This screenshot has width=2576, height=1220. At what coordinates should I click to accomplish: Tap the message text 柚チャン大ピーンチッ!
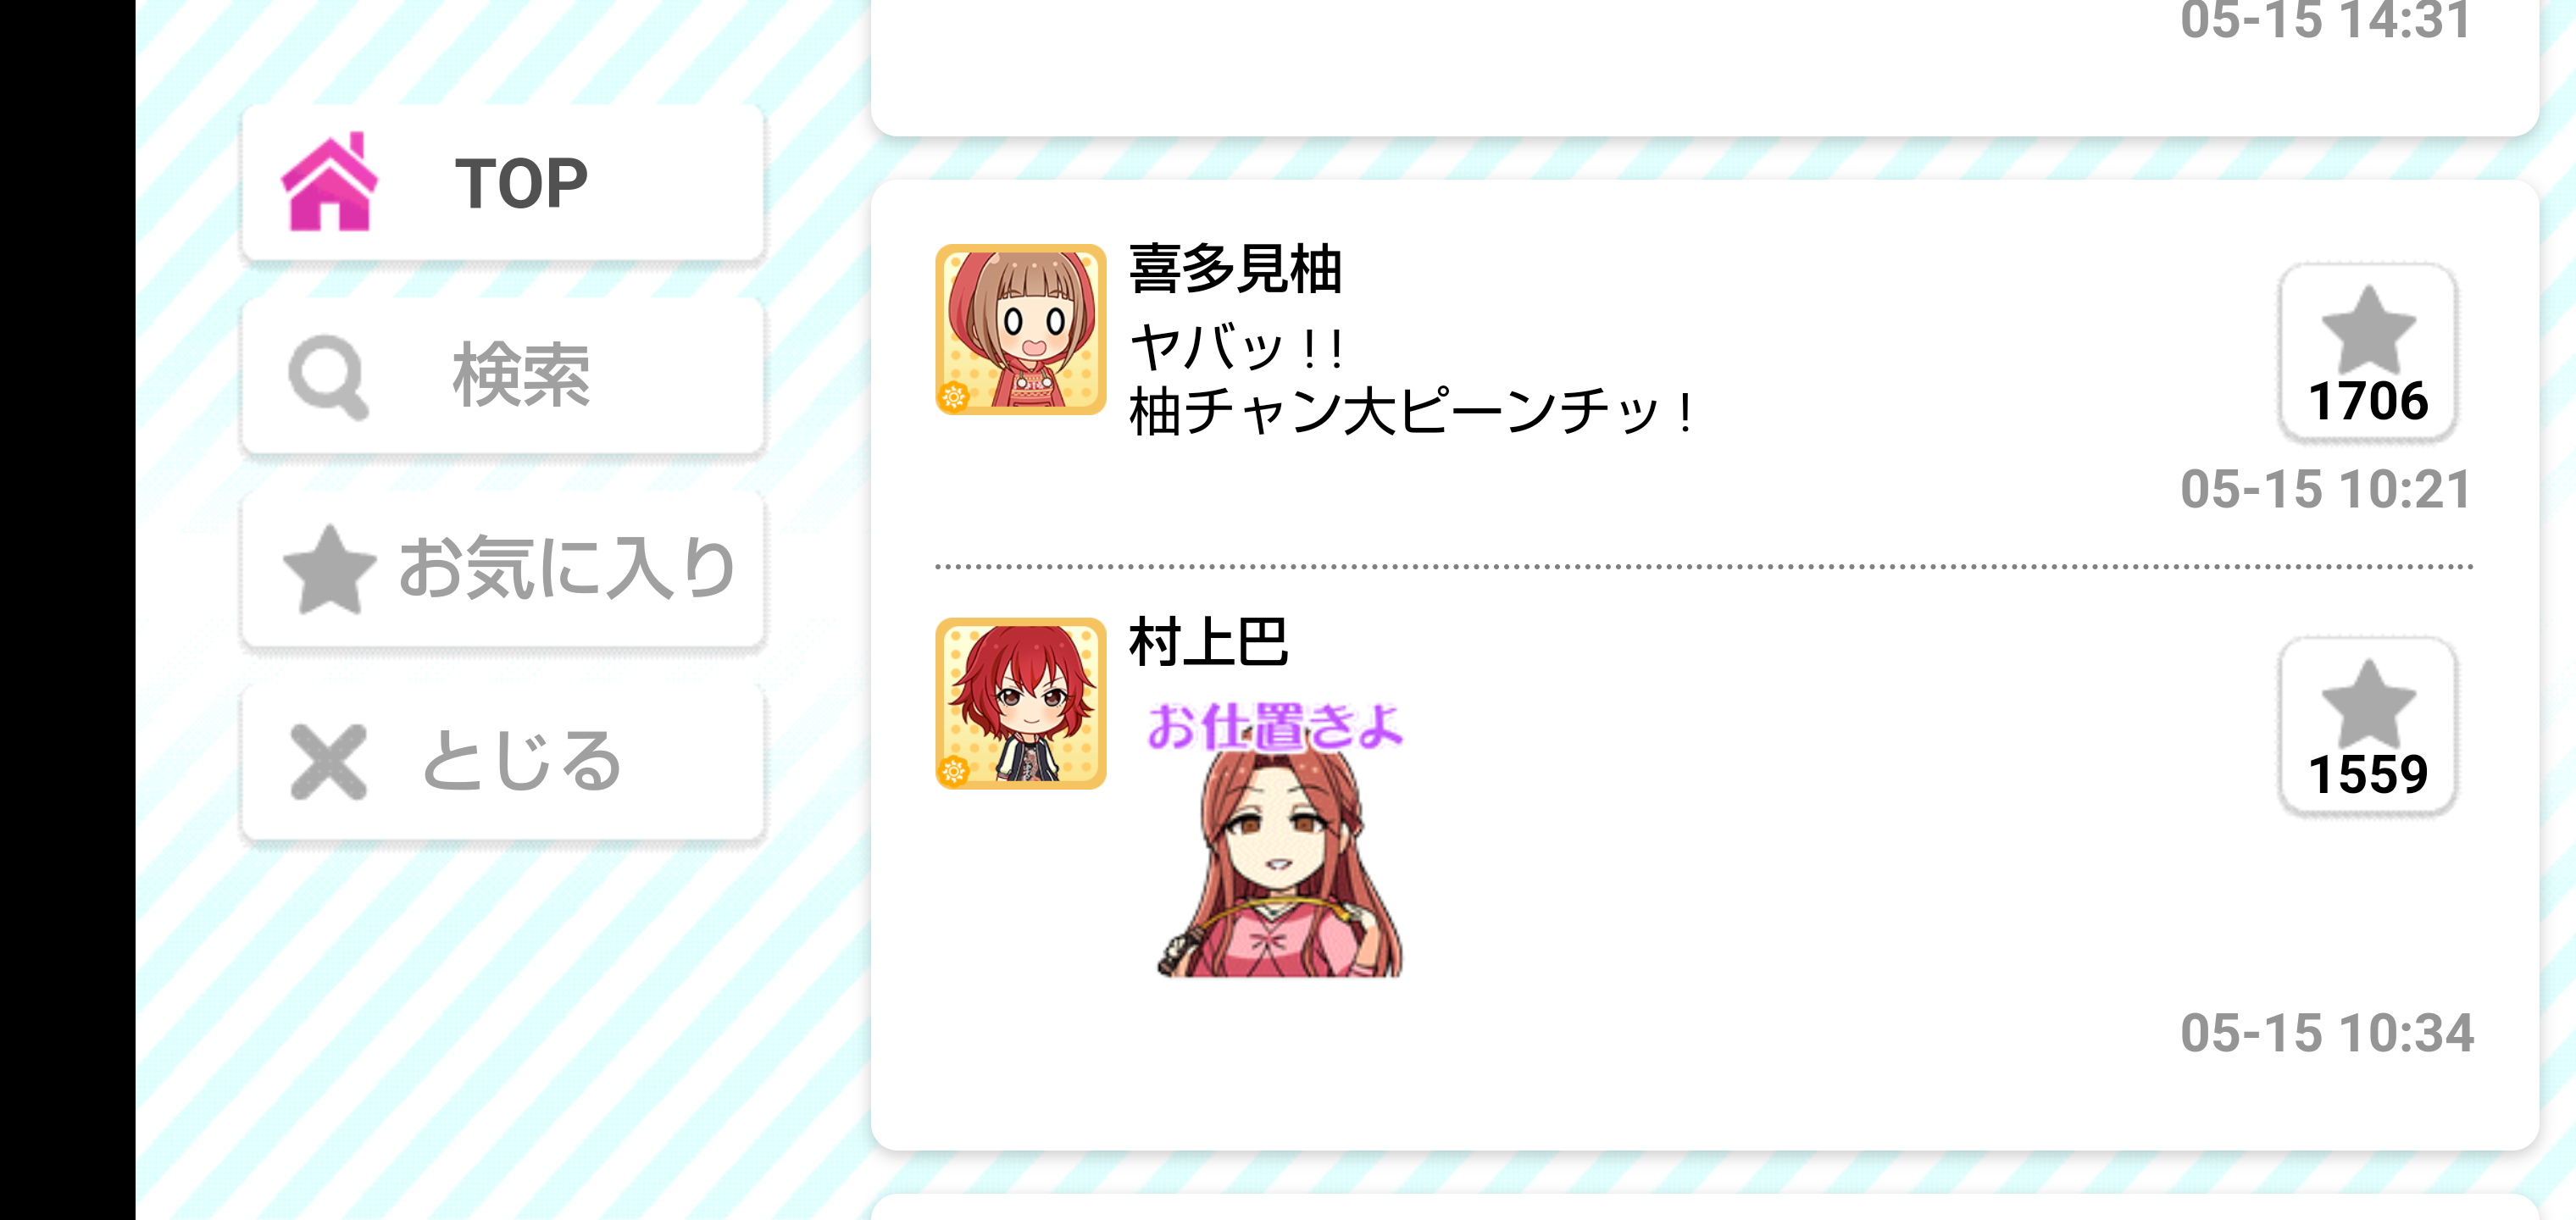1412,412
